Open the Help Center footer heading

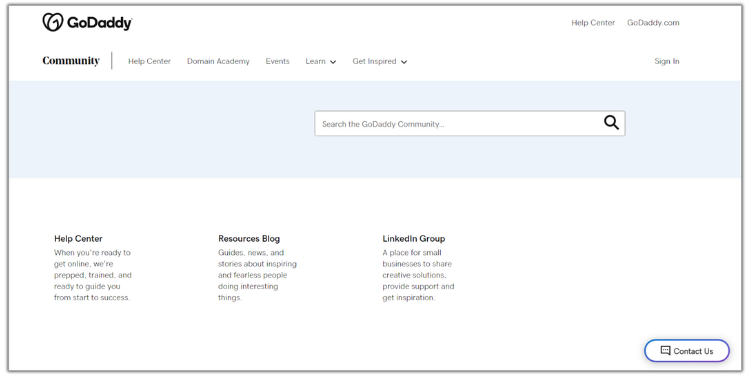(78, 238)
